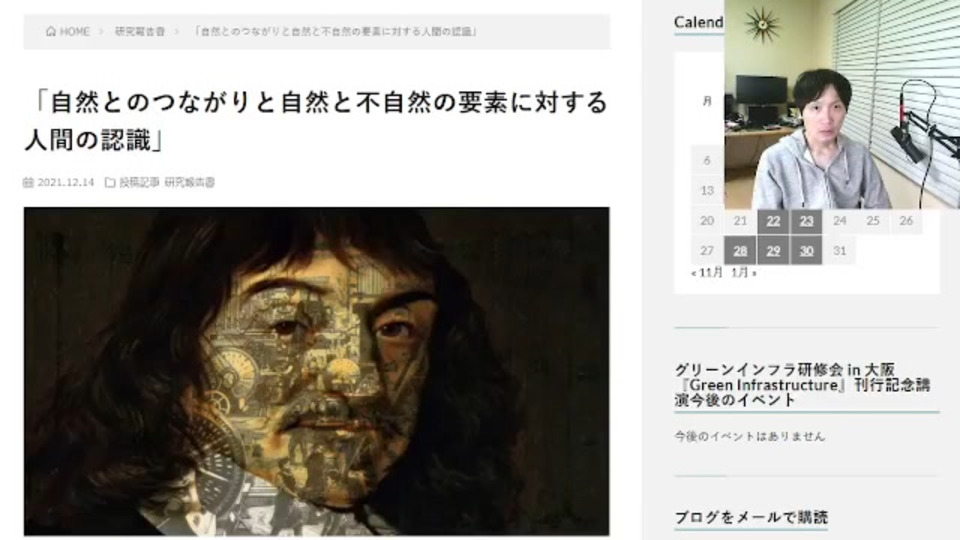The width and height of the screenshot is (960, 540).
Task: Go to next month 1月 »
Action: [x=744, y=272]
